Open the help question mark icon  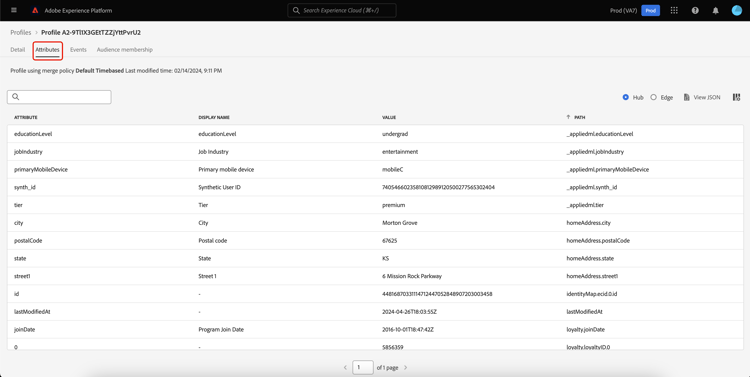tap(695, 10)
